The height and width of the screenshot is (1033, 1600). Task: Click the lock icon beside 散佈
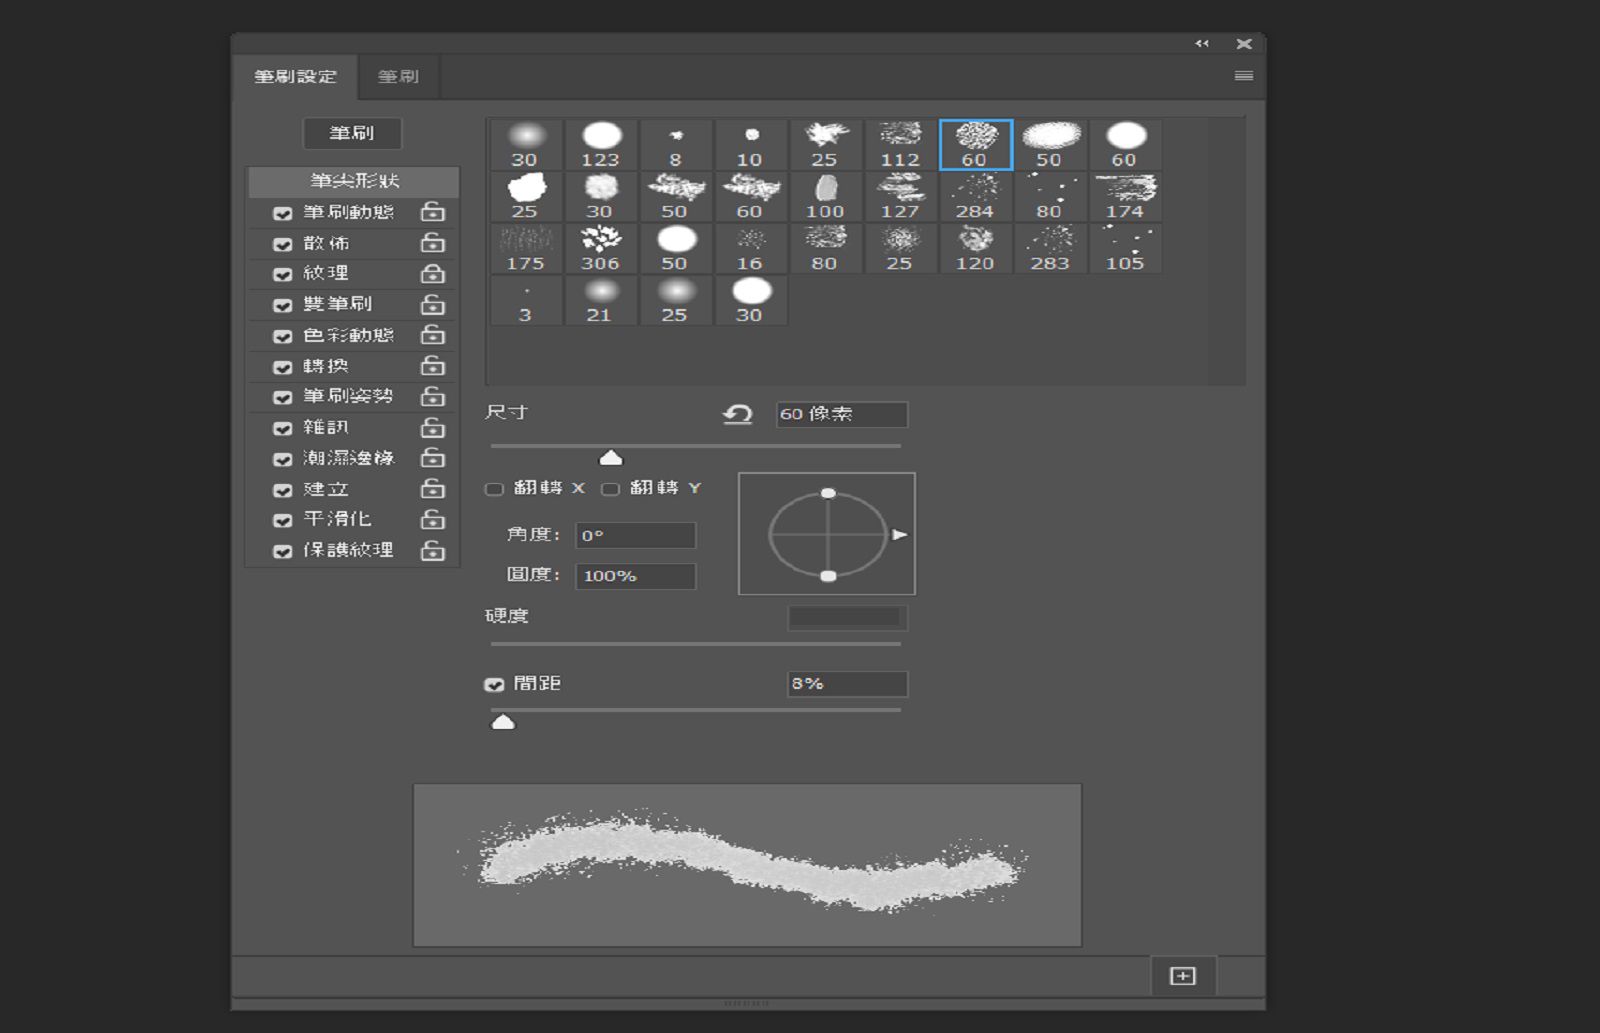(433, 243)
